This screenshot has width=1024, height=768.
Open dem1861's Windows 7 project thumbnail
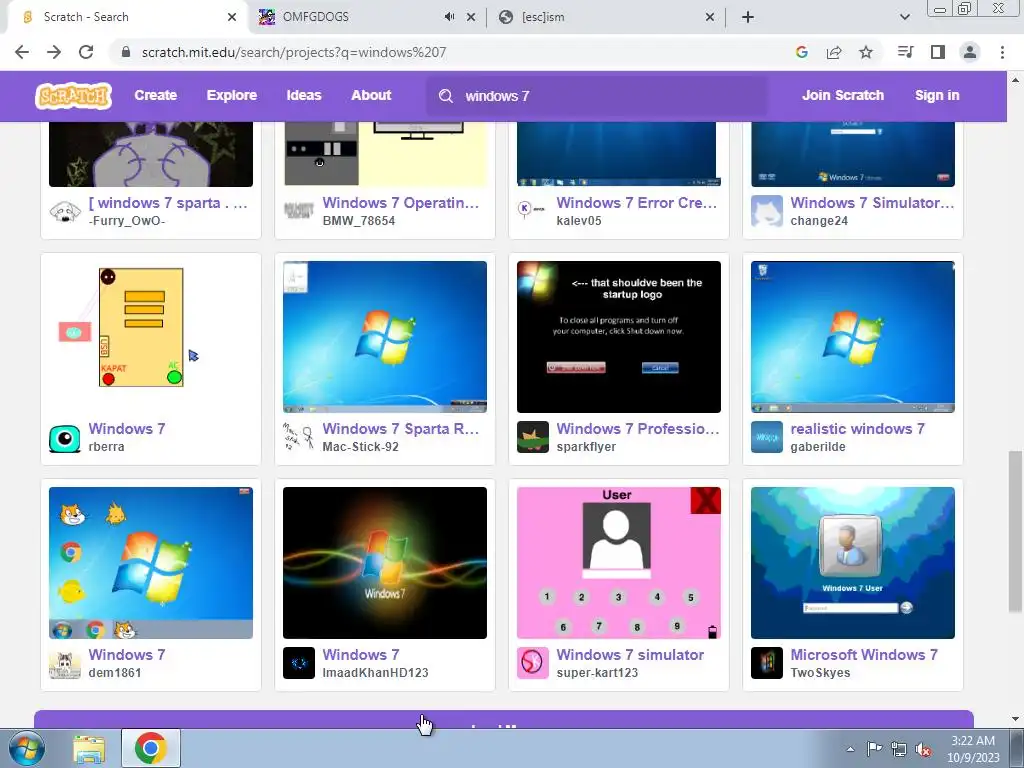(151, 563)
